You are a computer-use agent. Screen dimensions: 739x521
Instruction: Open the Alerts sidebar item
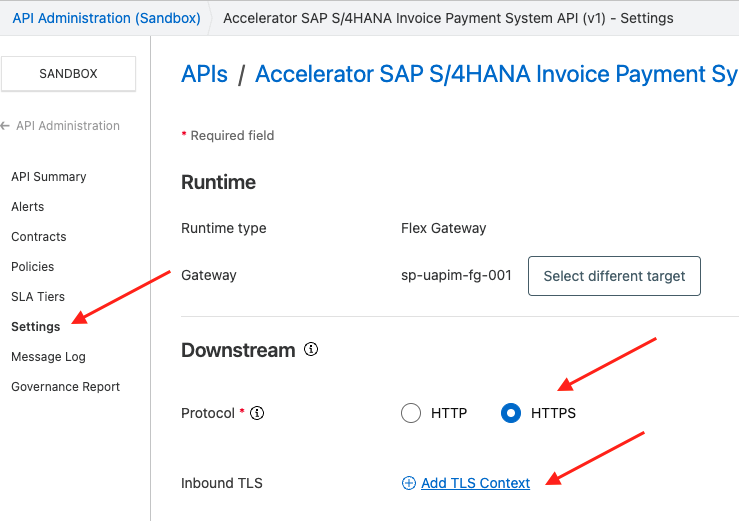(27, 207)
